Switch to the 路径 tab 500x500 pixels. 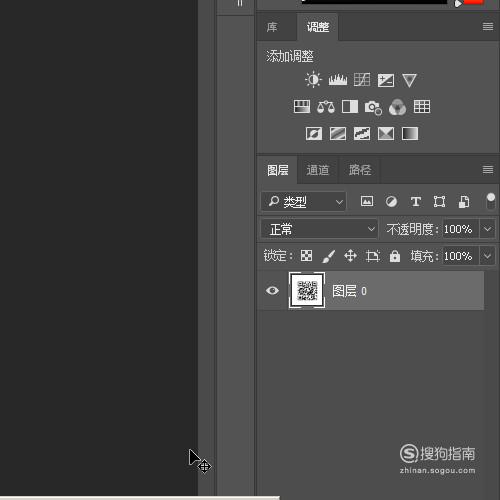[360, 170]
